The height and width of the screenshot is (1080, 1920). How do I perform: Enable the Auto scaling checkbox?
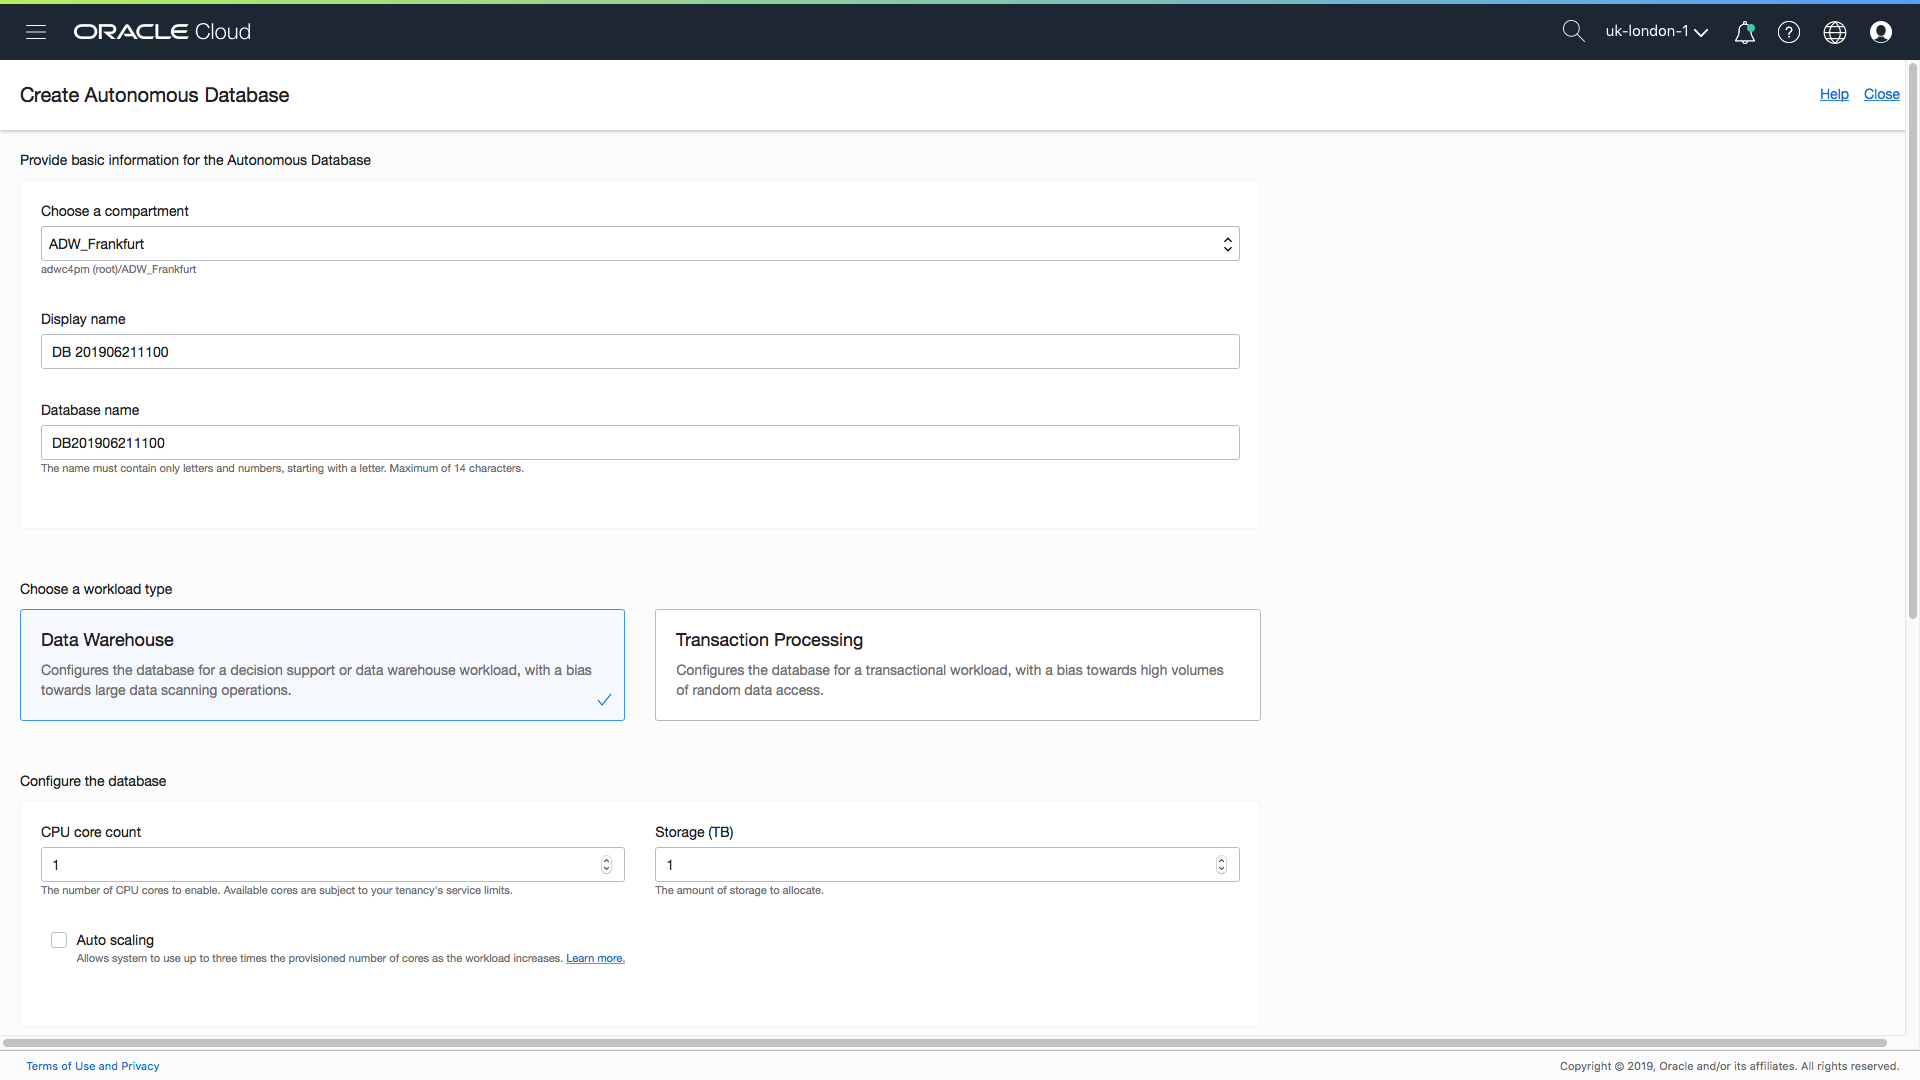(59, 940)
